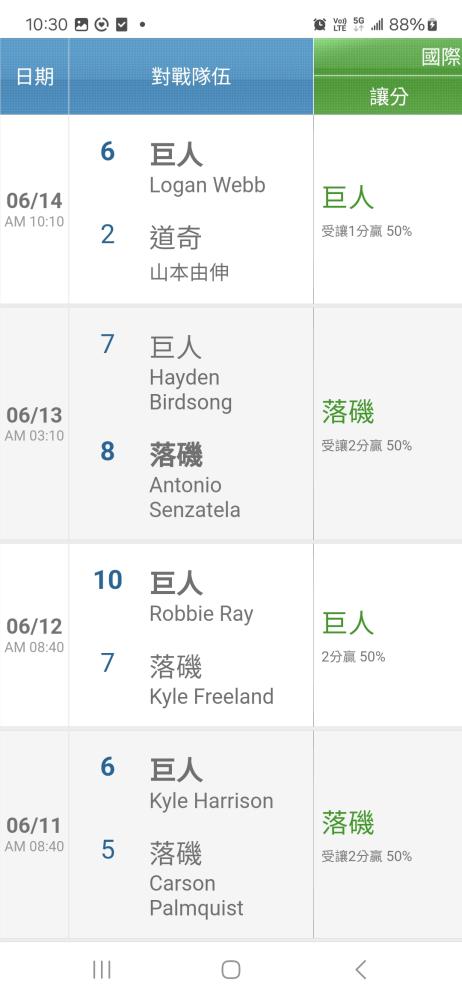Screen dimensions: 462x1000
Task: Tap the alarm icon in status bar
Action: coord(320,24)
